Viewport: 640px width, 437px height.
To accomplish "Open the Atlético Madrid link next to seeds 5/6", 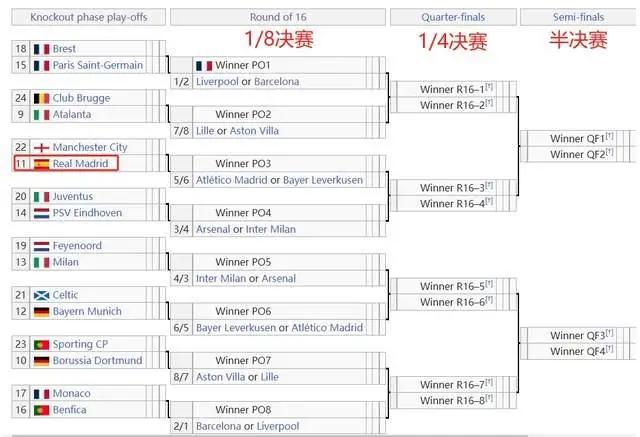I will [231, 180].
